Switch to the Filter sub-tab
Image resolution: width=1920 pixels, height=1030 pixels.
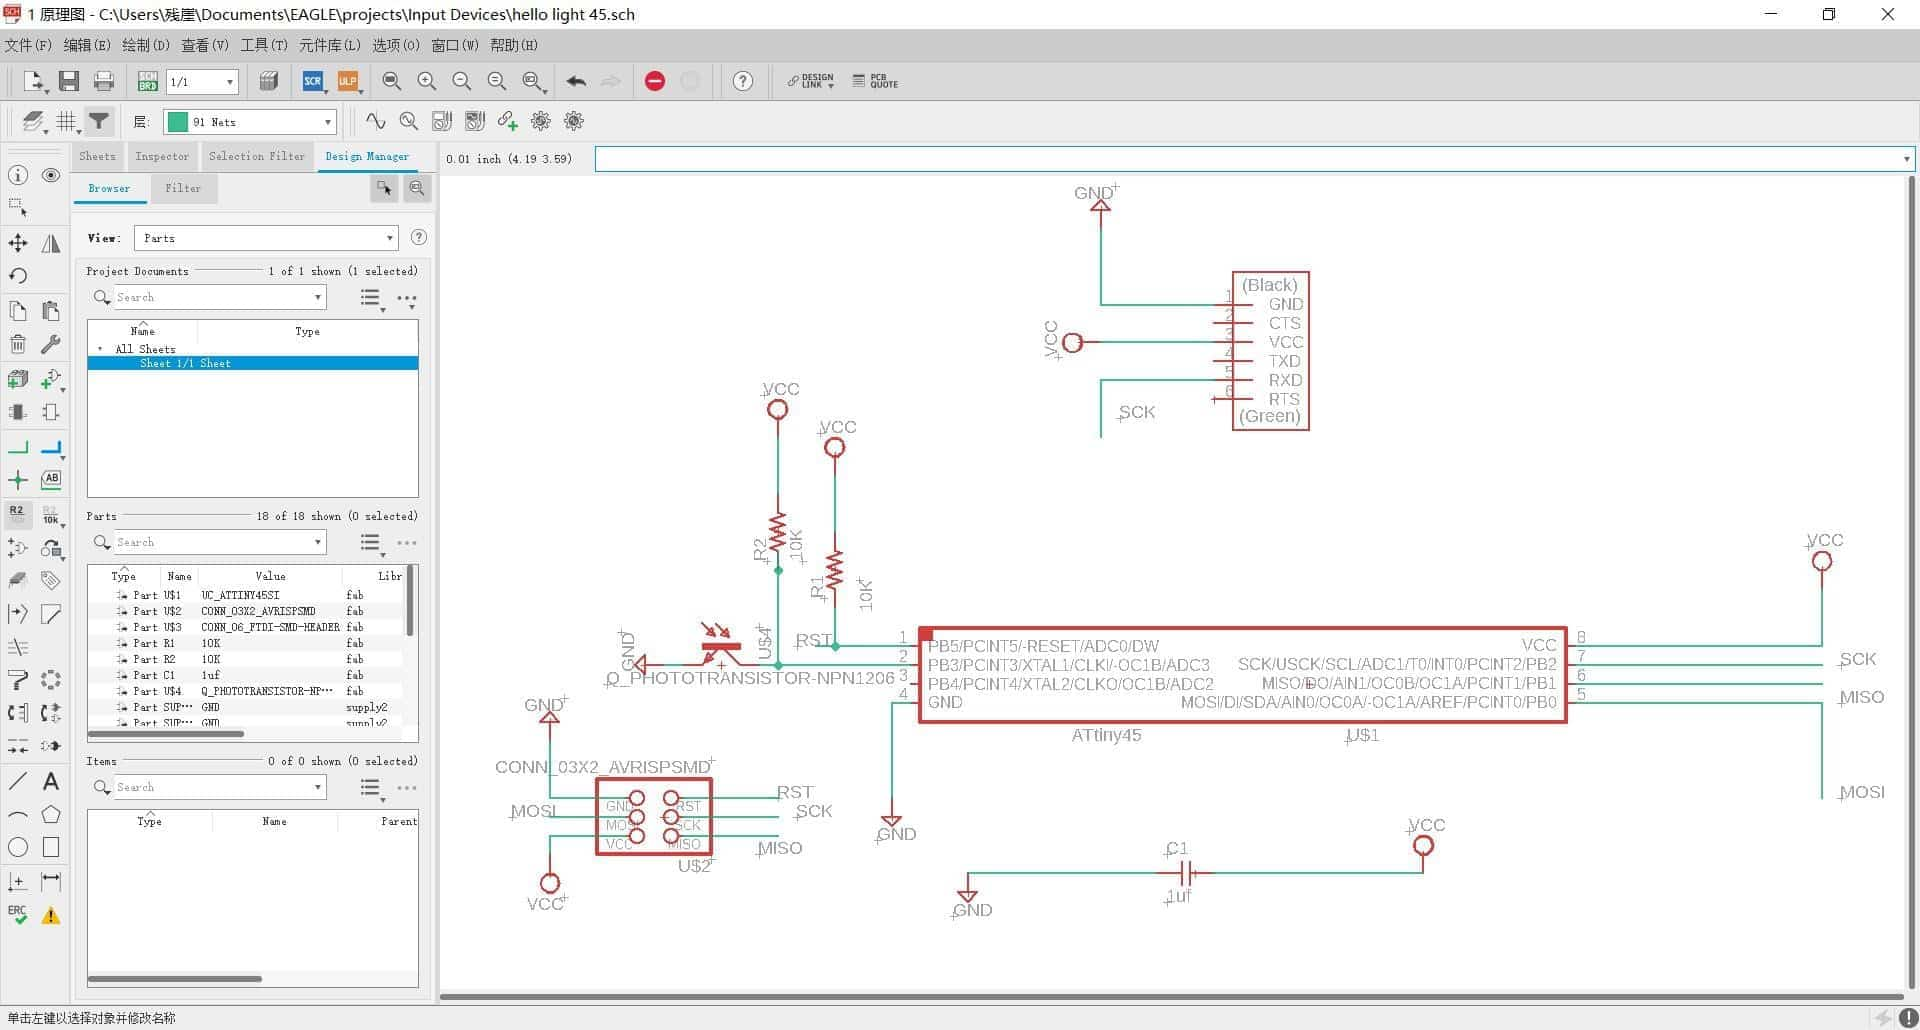183,188
